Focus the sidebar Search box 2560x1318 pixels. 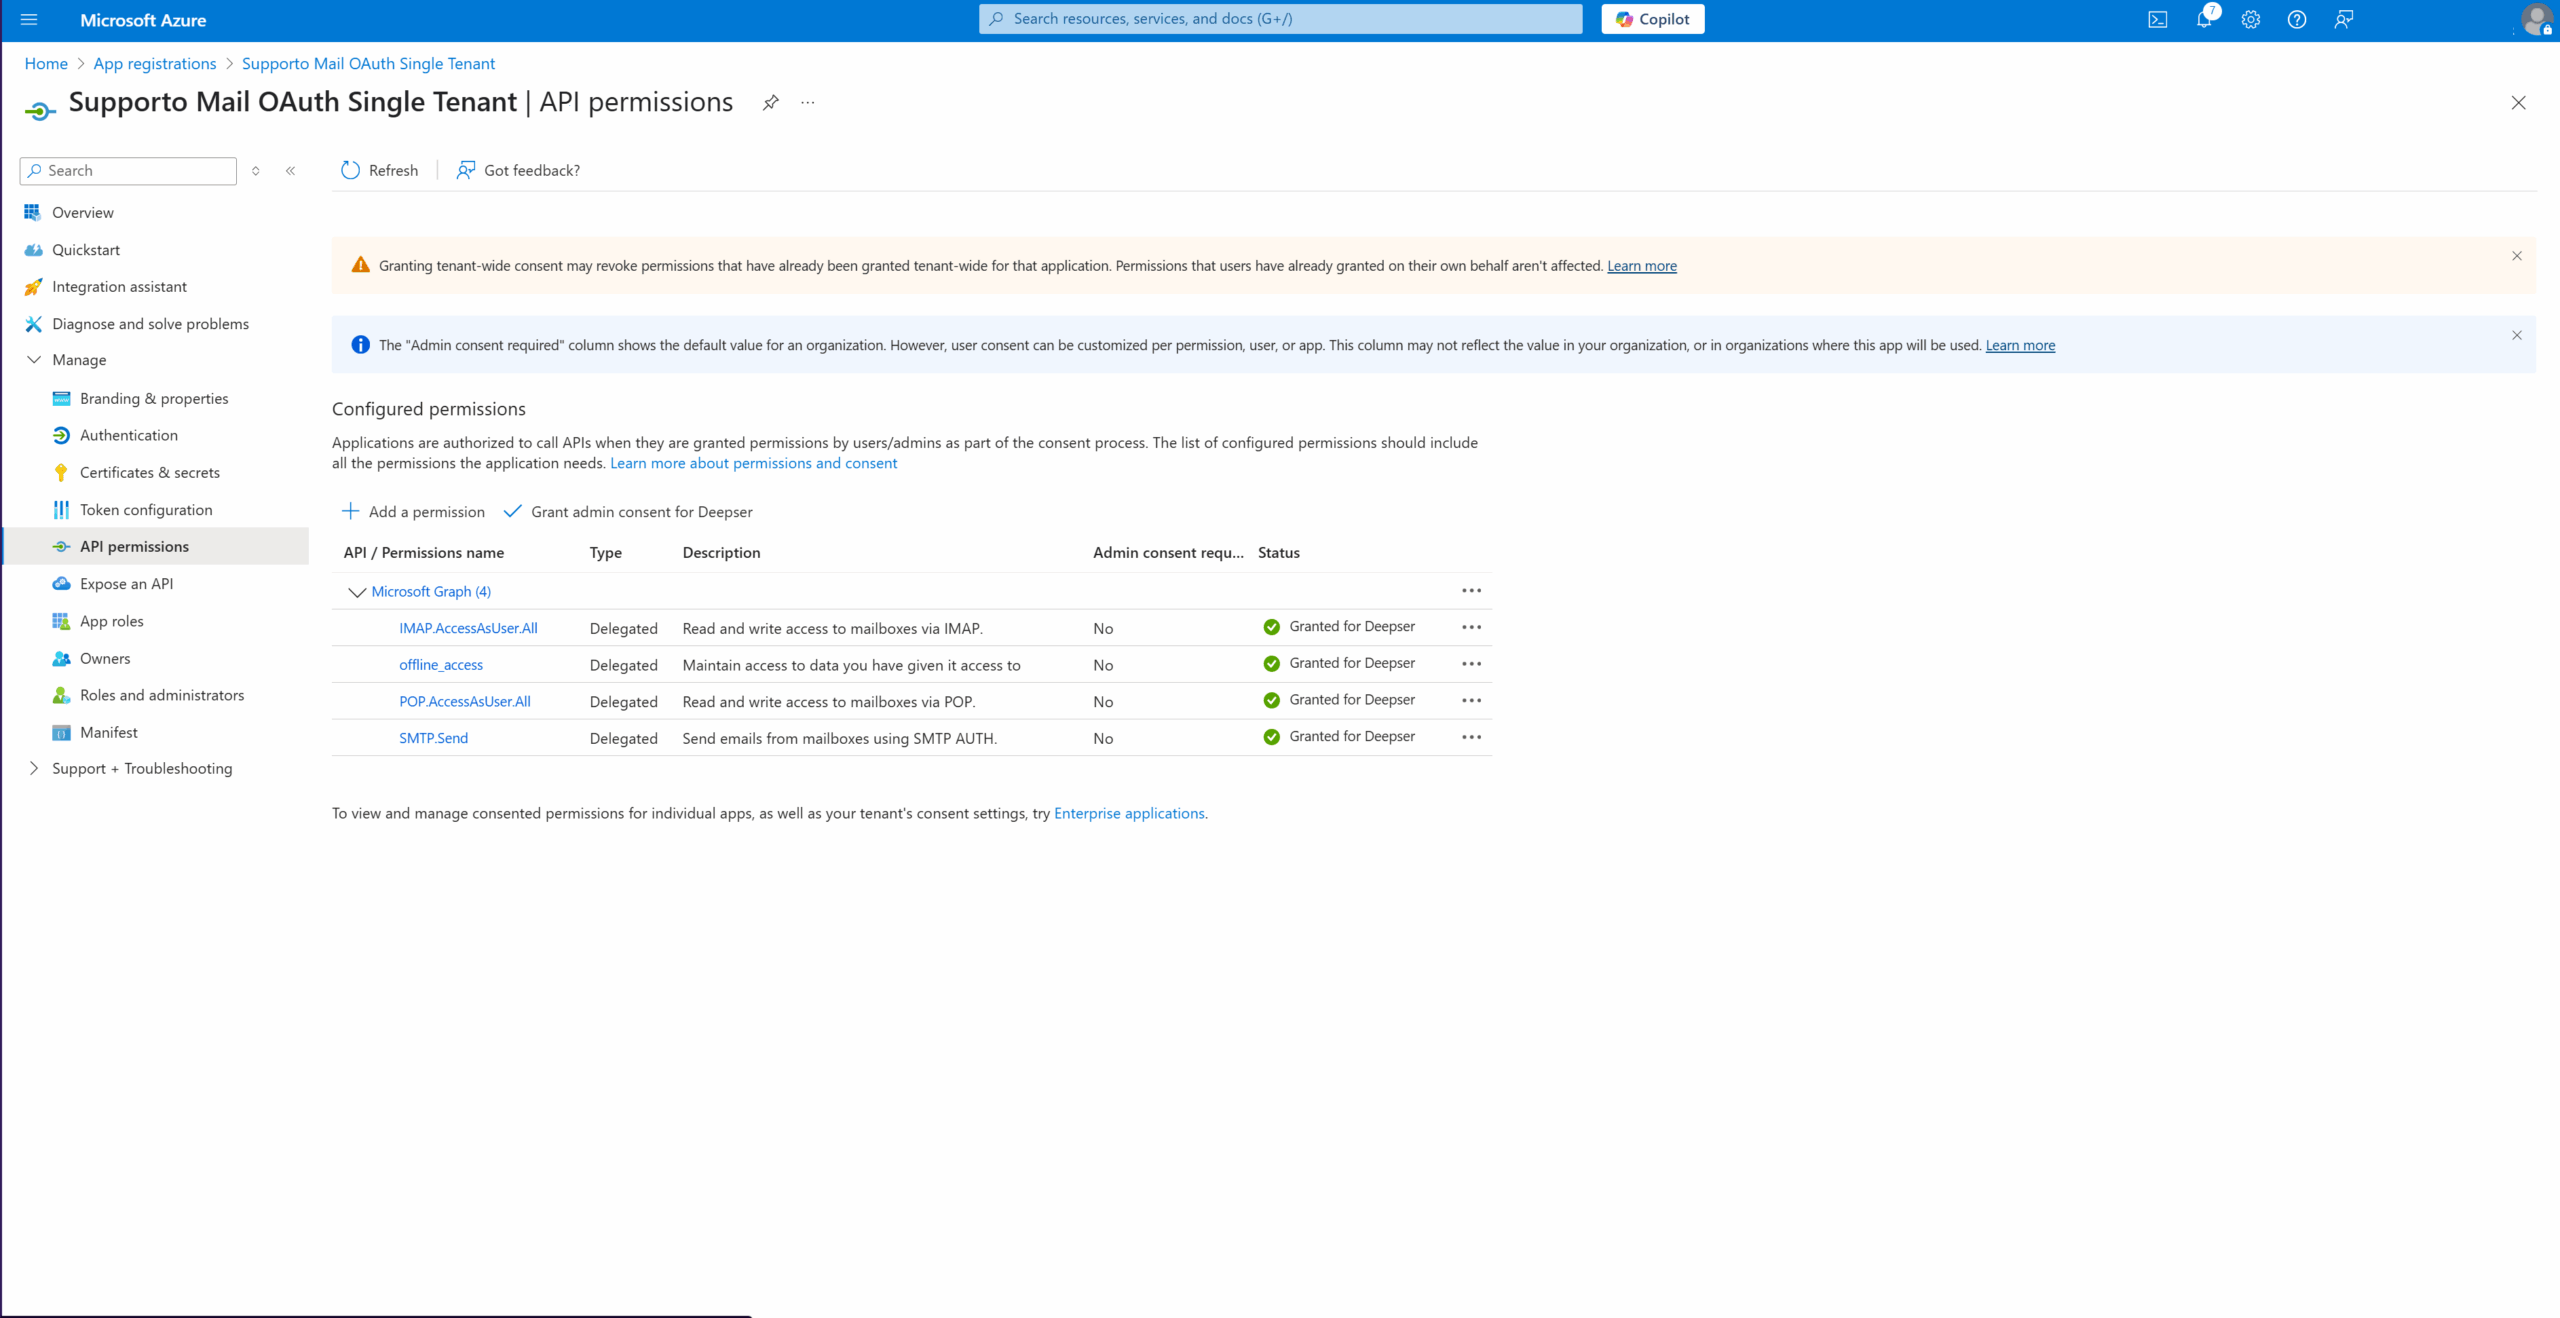point(128,171)
